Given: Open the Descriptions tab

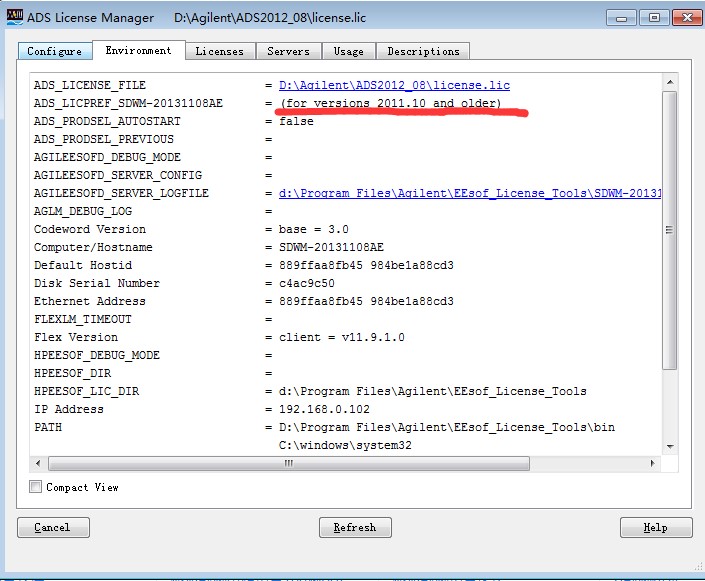Looking at the screenshot, I should coord(423,51).
